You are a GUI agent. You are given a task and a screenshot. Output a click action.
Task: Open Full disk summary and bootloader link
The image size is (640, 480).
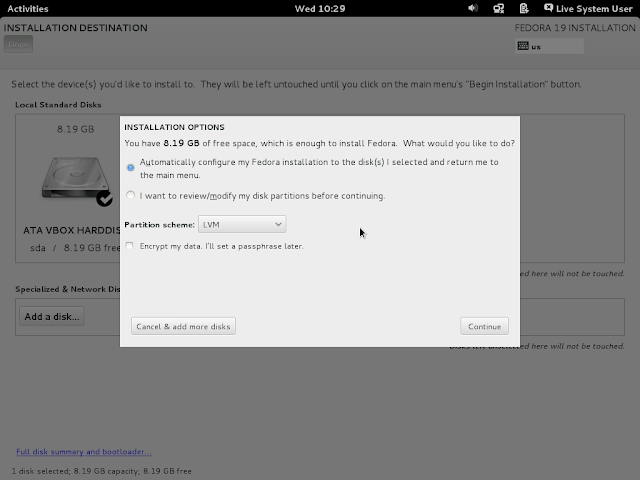click(x=84, y=452)
